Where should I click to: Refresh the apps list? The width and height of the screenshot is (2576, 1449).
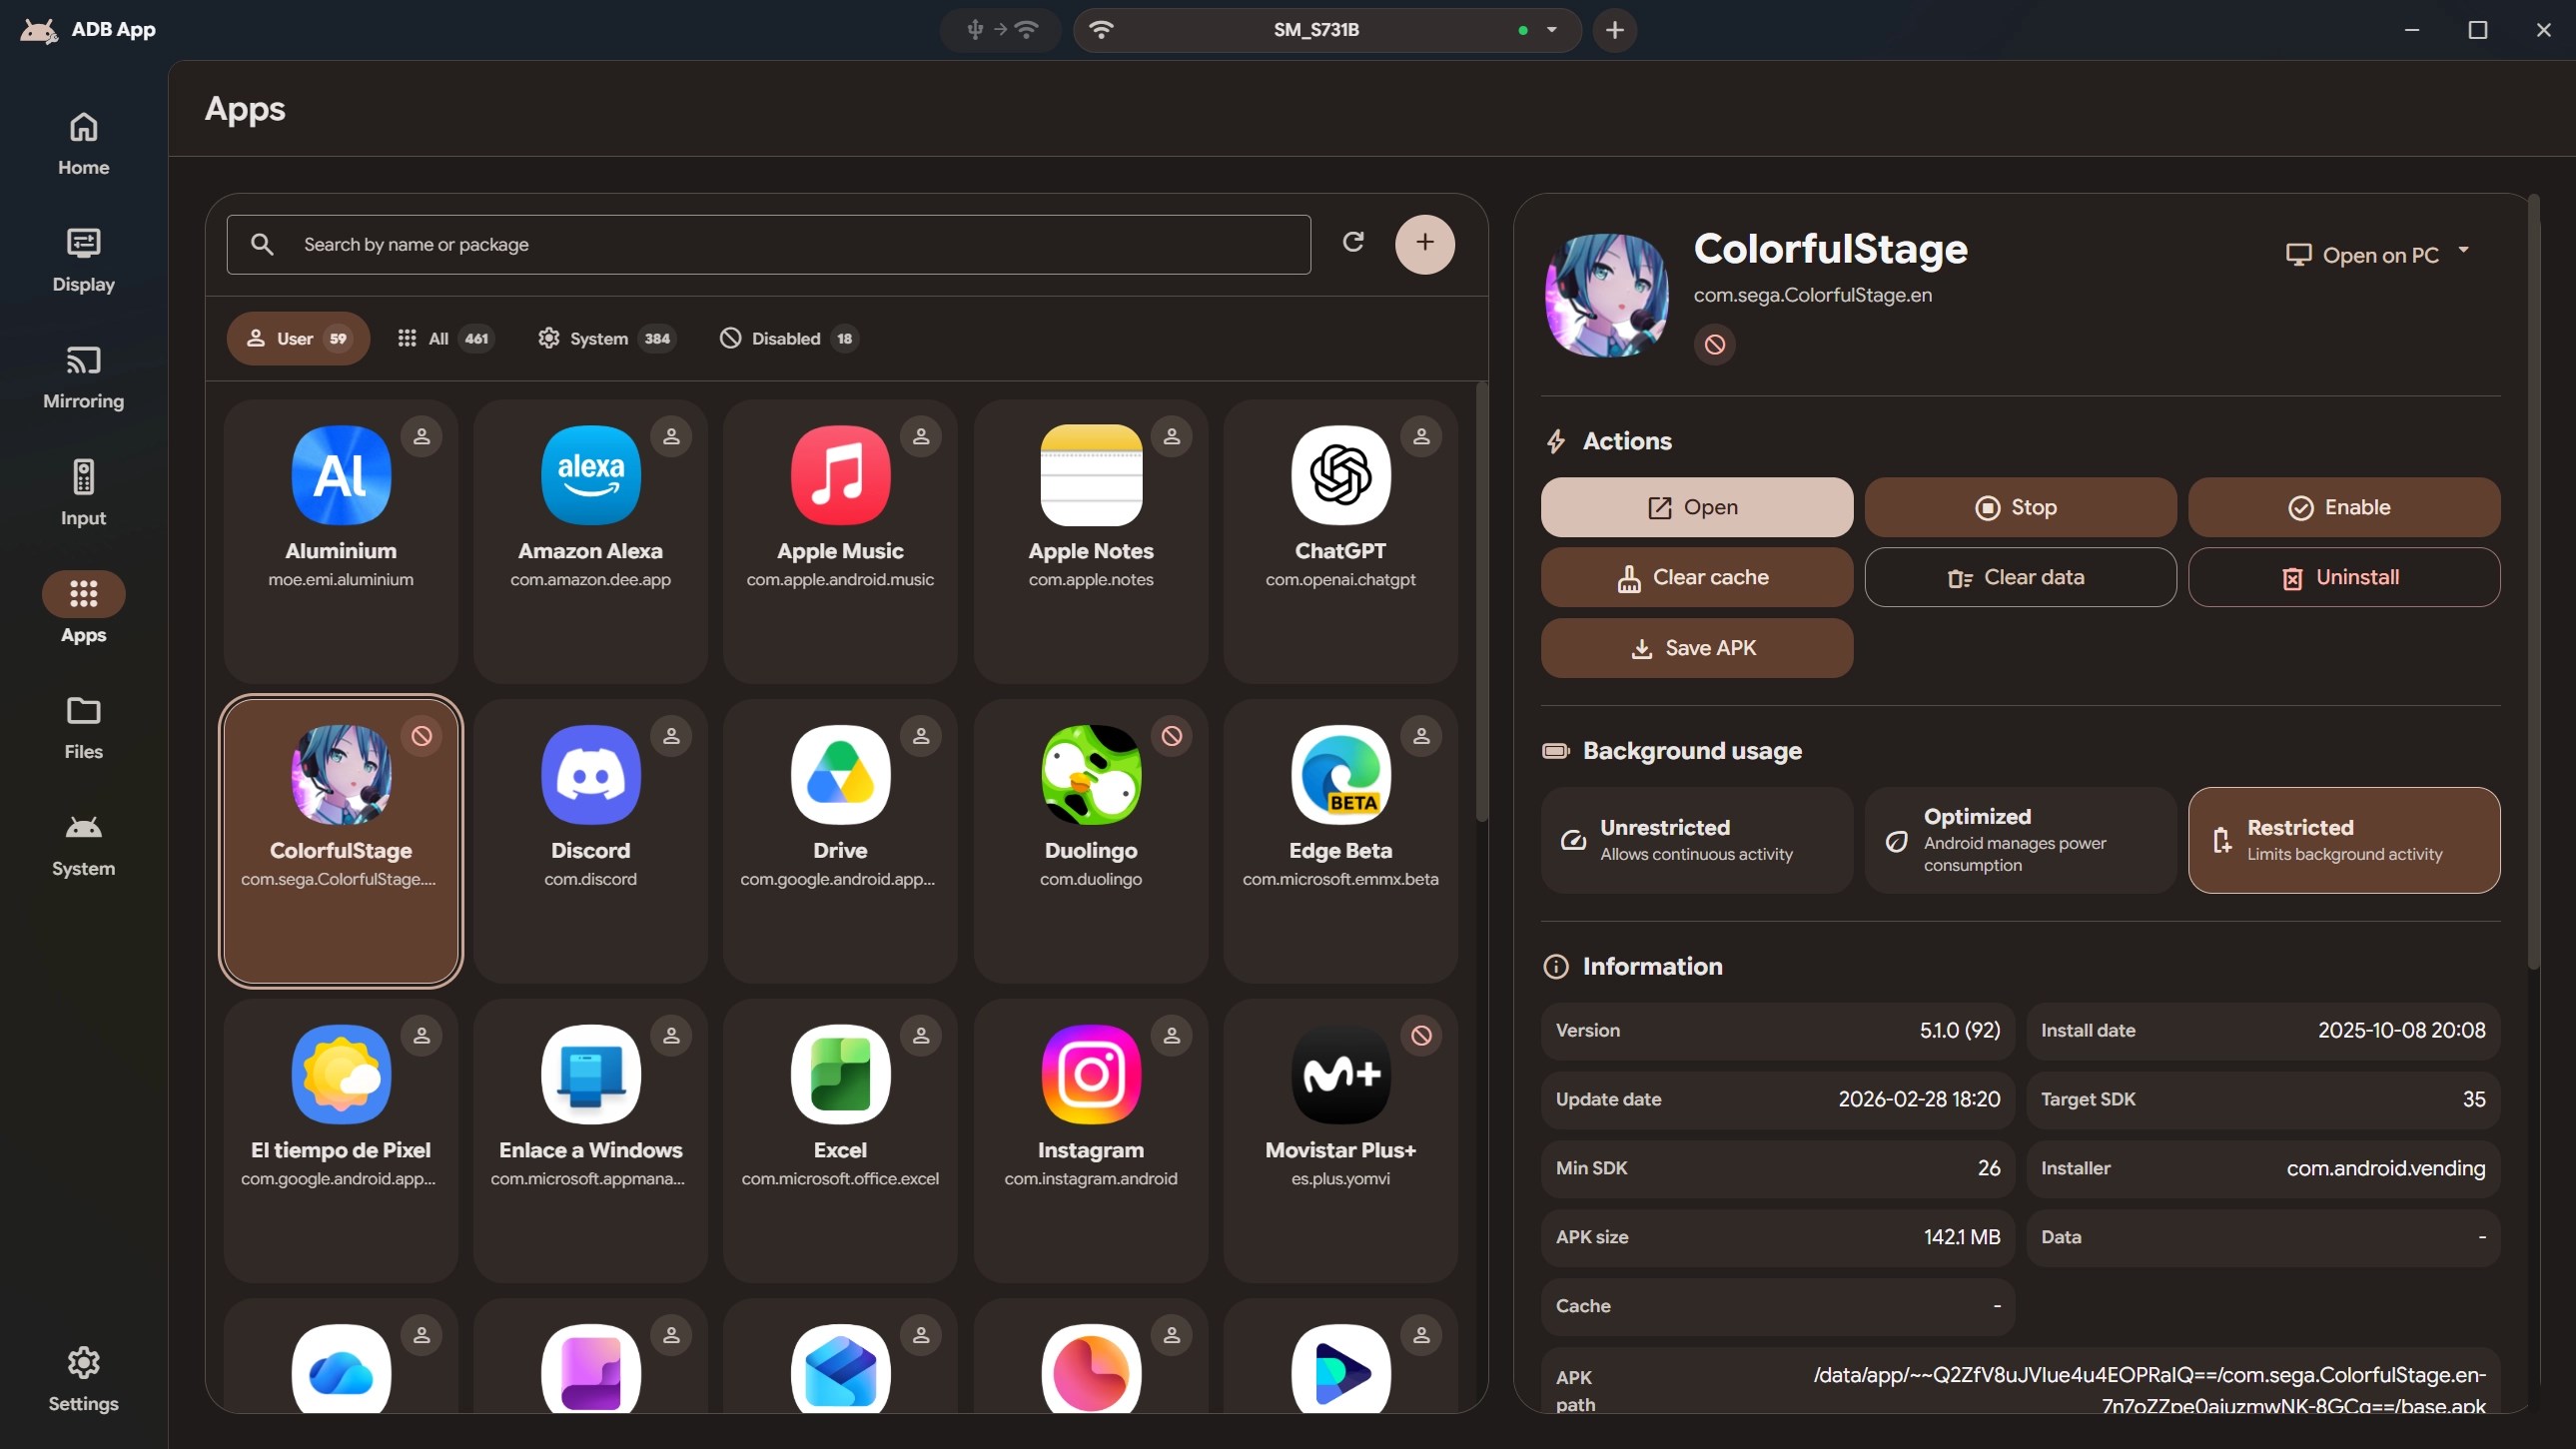1353,242
